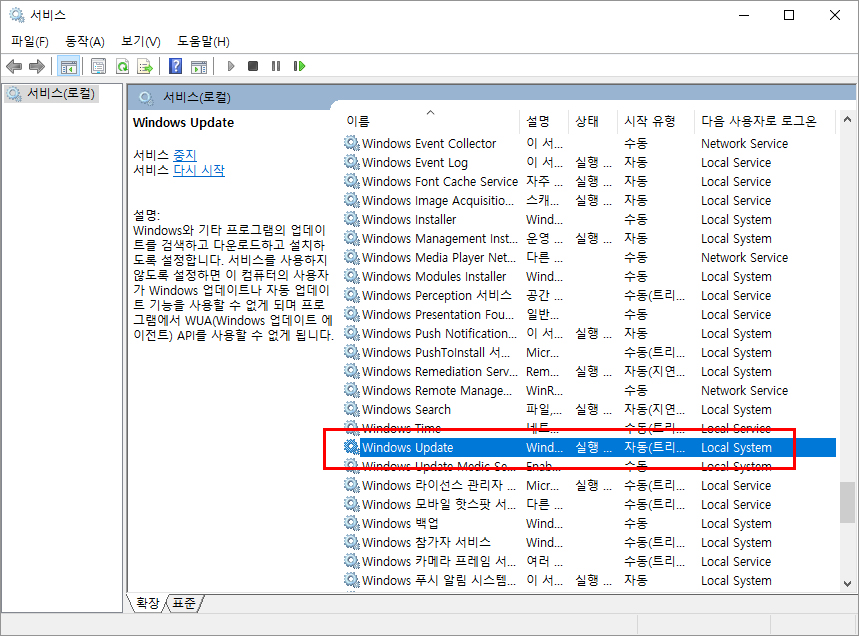Sort by the 설명 column header

(x=544, y=121)
